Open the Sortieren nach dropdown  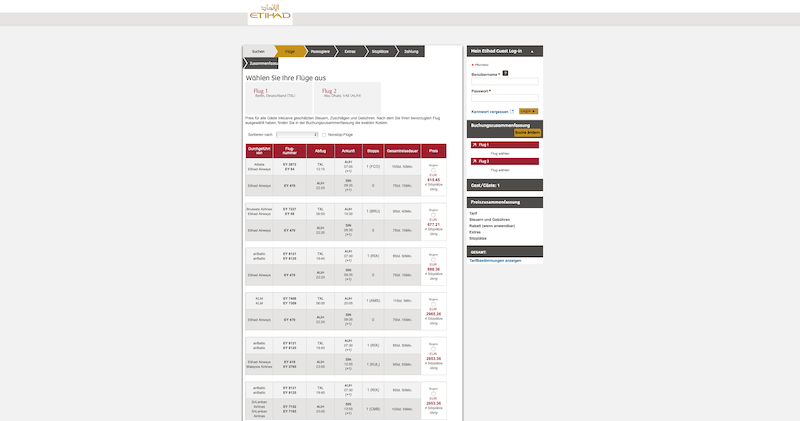(x=297, y=135)
